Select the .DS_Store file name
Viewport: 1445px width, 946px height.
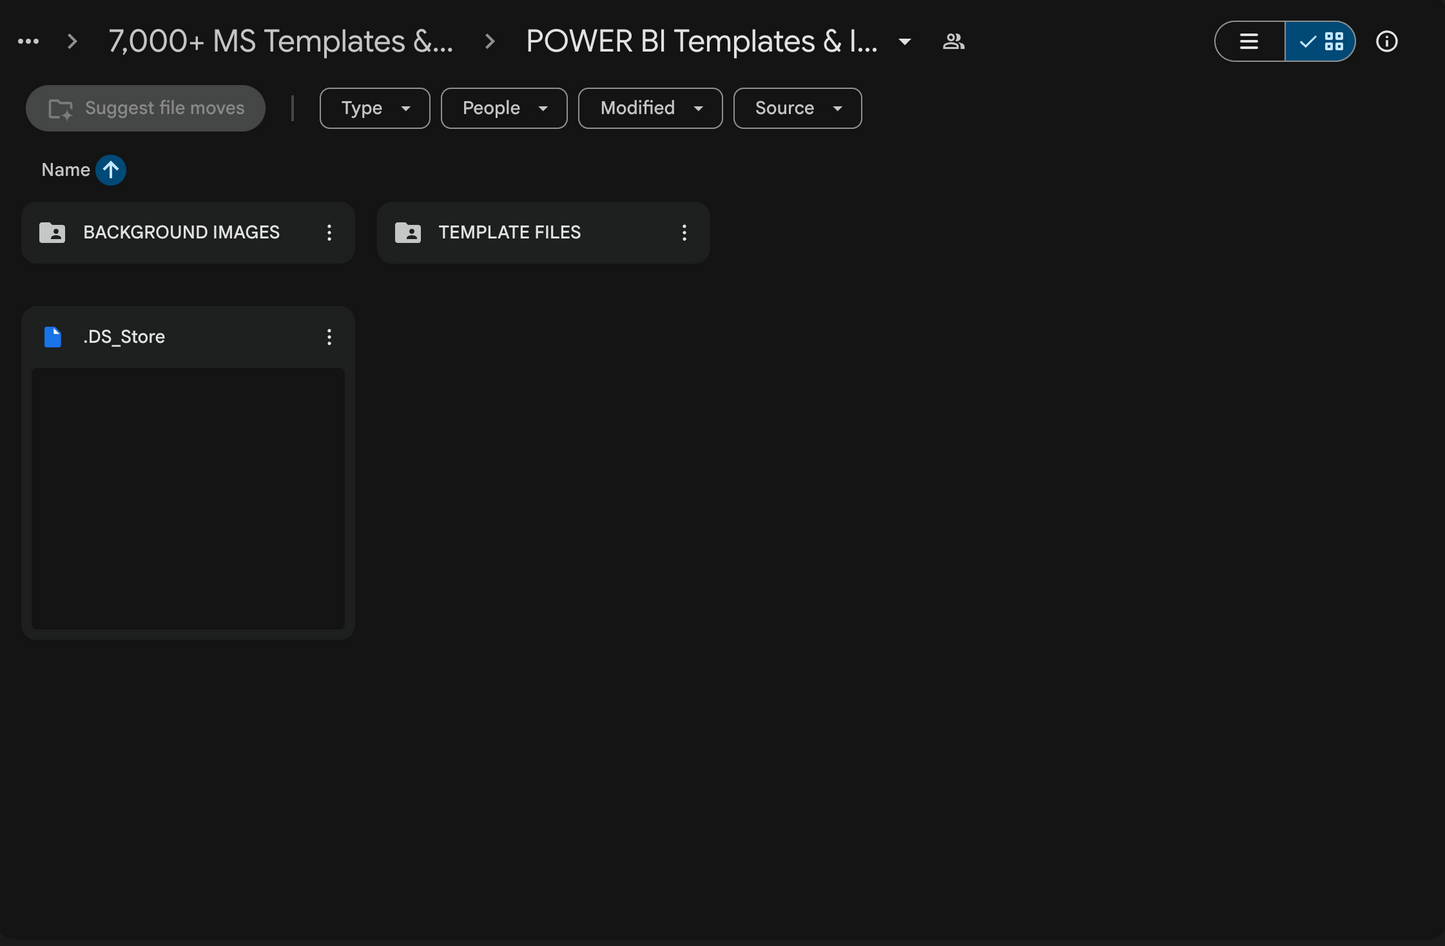pos(124,337)
